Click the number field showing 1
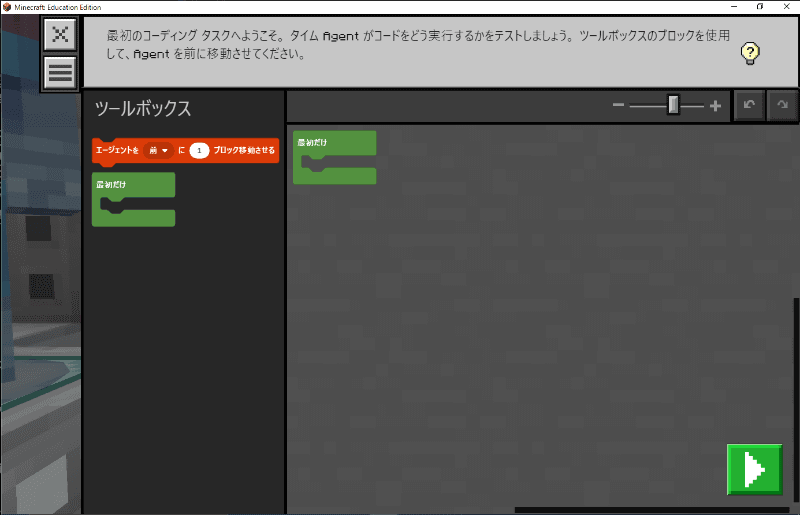This screenshot has width=800, height=515. coord(199,151)
